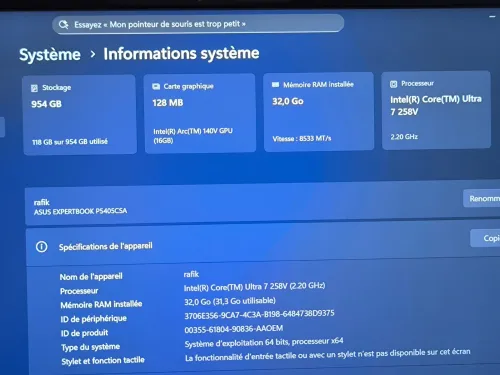The image size is (500, 375).
Task: Open the Carte graphique 128 MB card
Action: pyautogui.click(x=200, y=113)
